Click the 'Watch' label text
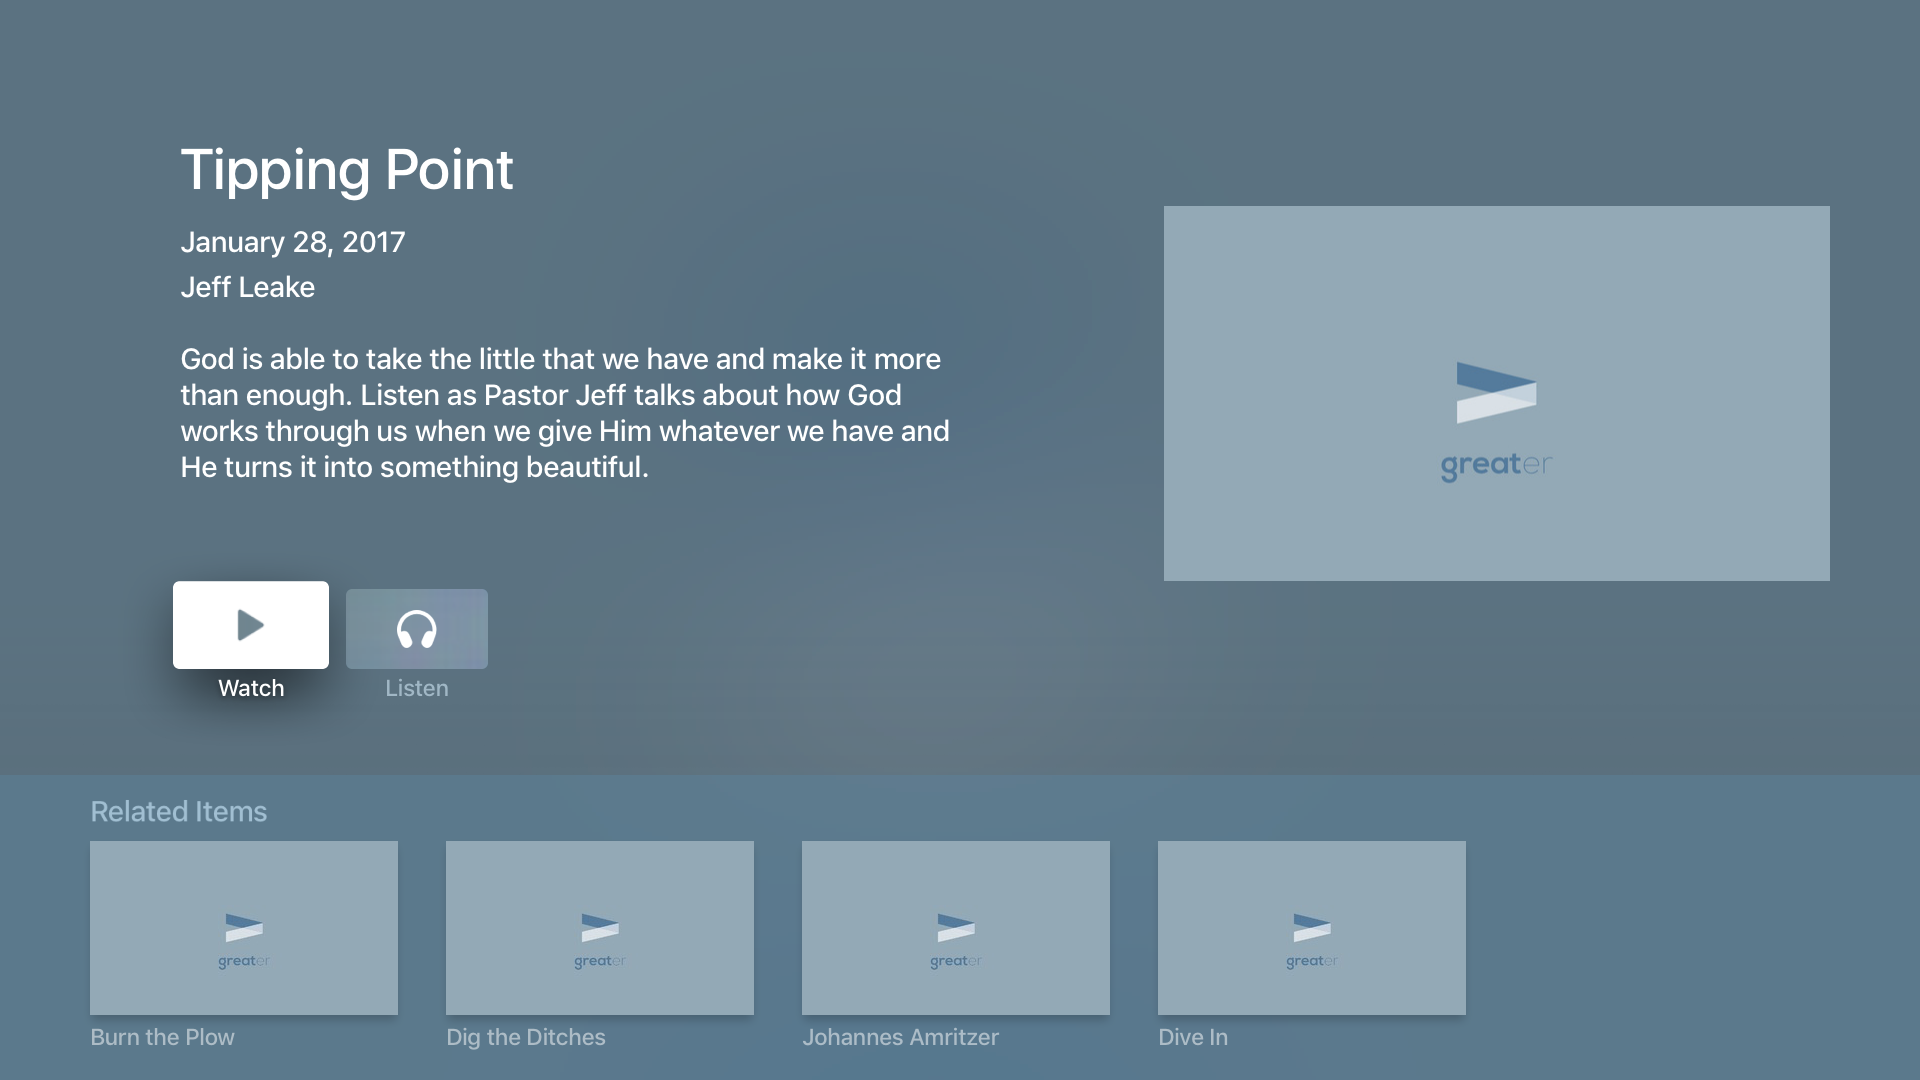Screen dimensions: 1920x1080 (x=251, y=688)
